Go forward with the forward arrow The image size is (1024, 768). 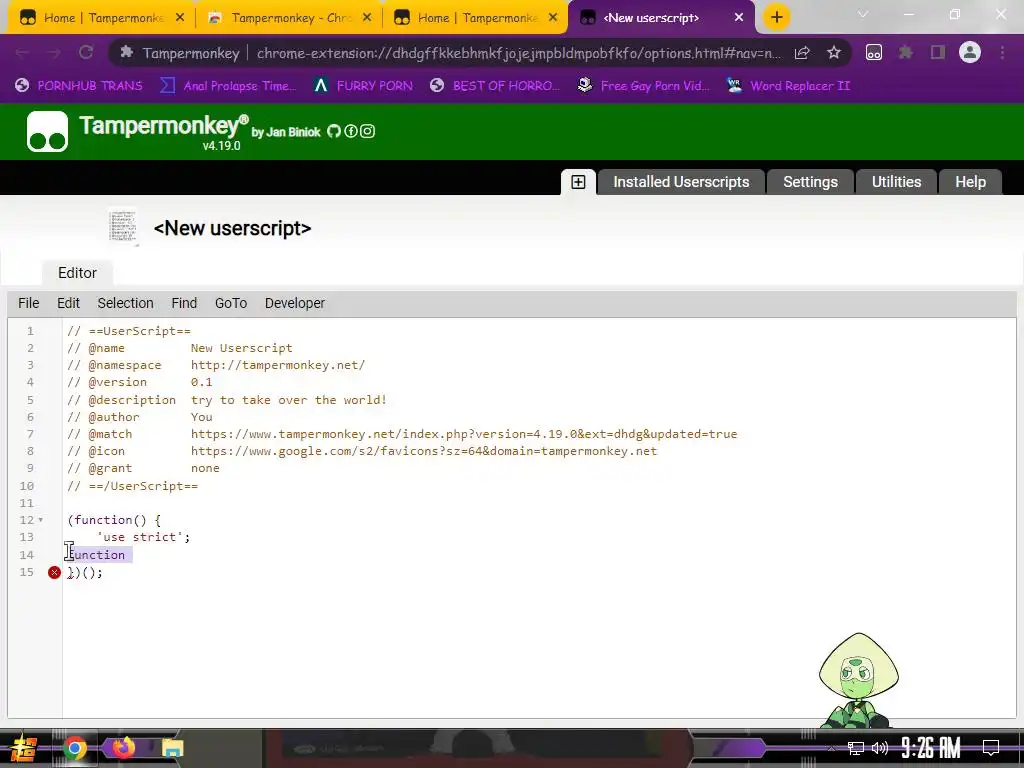pyautogui.click(x=54, y=52)
